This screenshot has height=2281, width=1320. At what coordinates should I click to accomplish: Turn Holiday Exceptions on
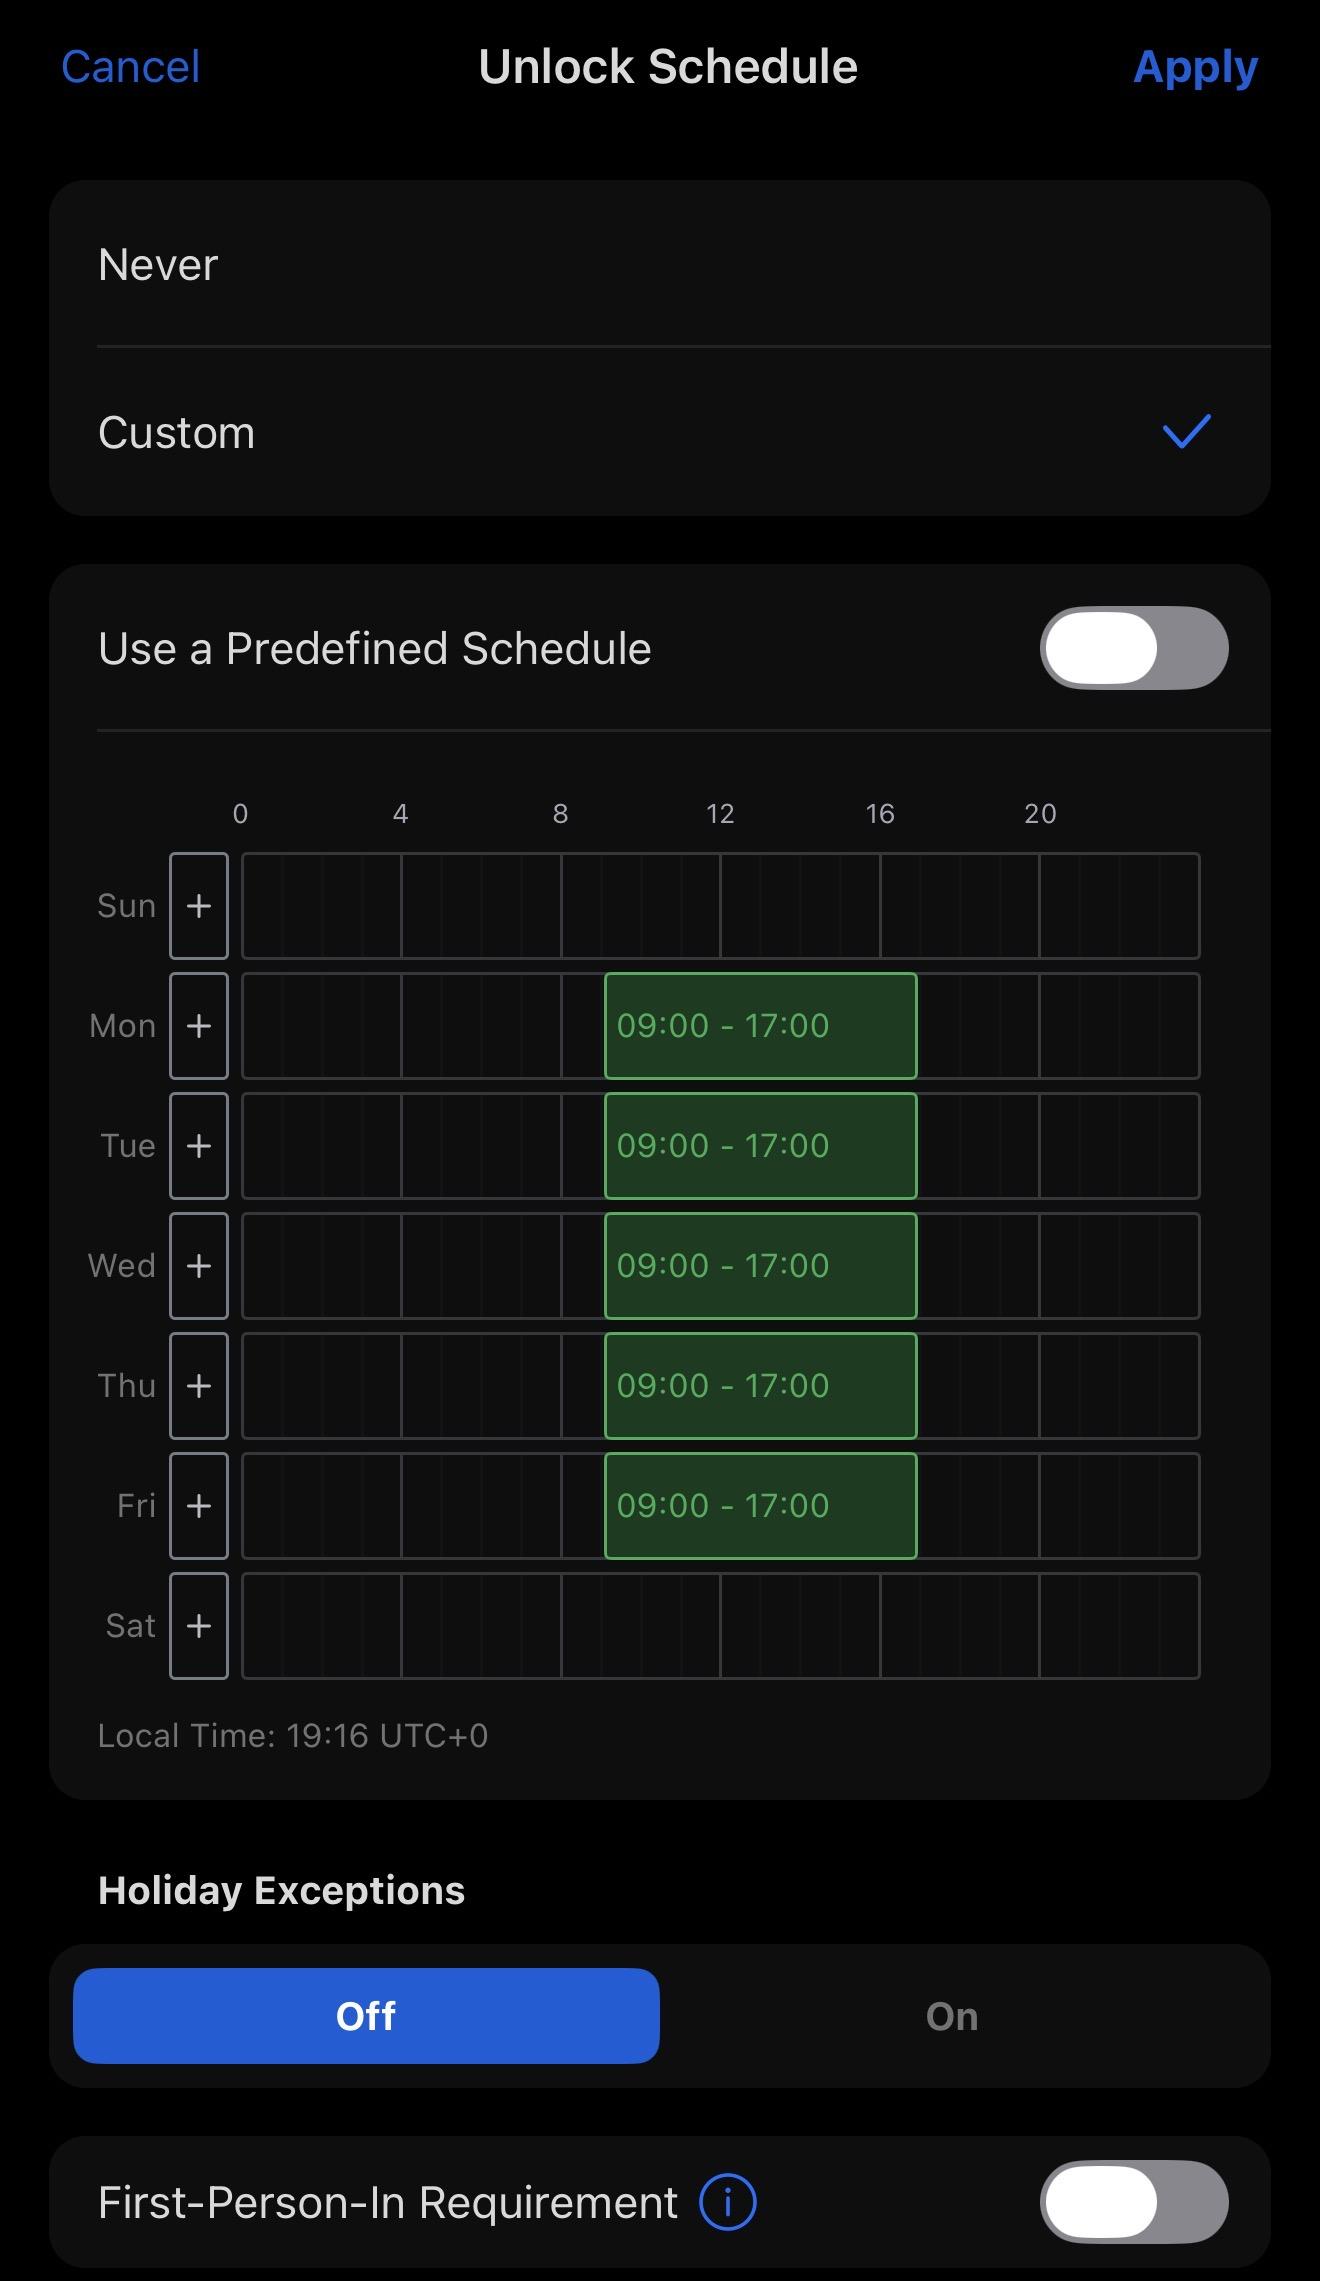[949, 2016]
